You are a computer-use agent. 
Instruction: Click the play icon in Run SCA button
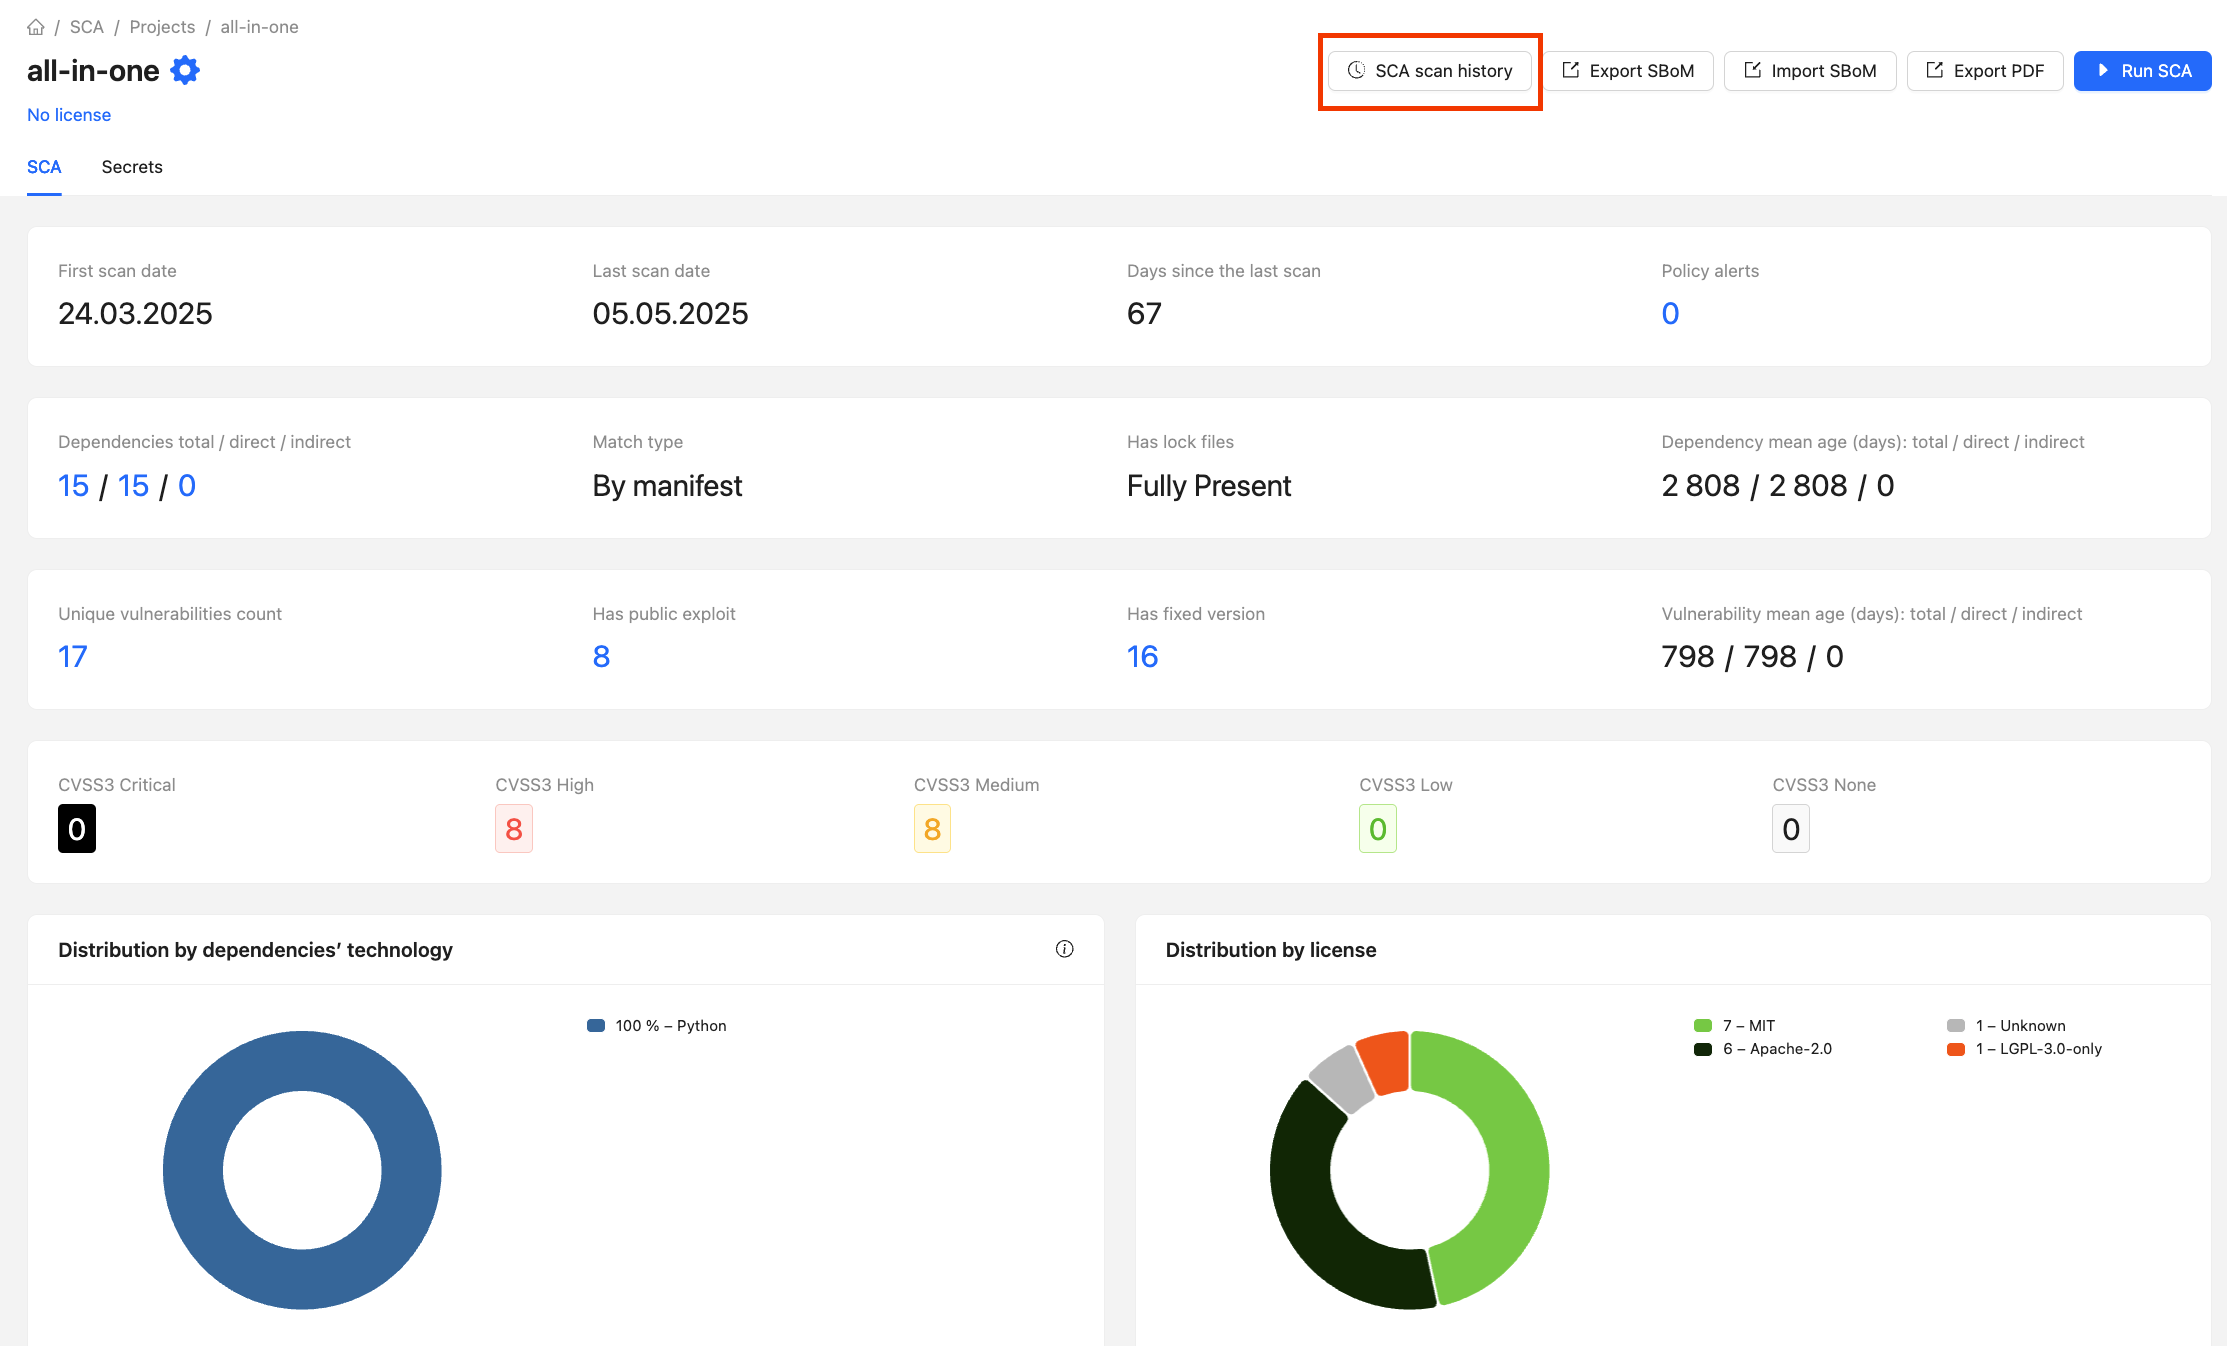2103,70
